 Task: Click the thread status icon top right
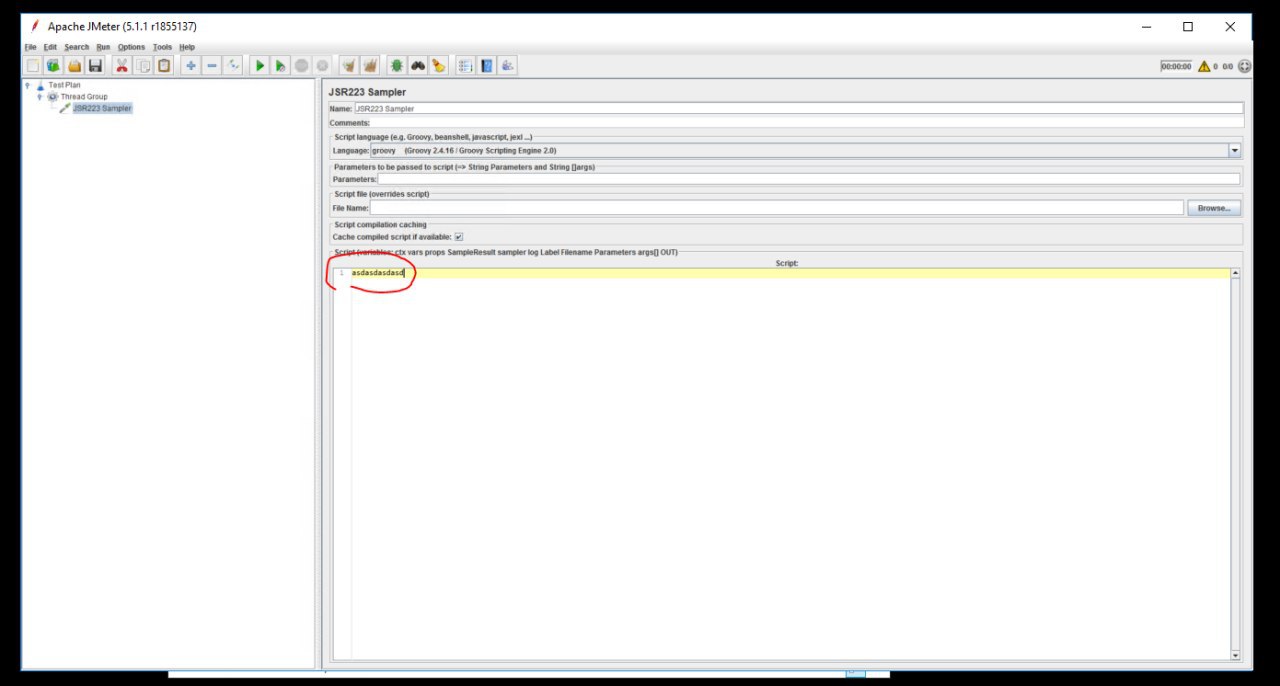point(1244,67)
